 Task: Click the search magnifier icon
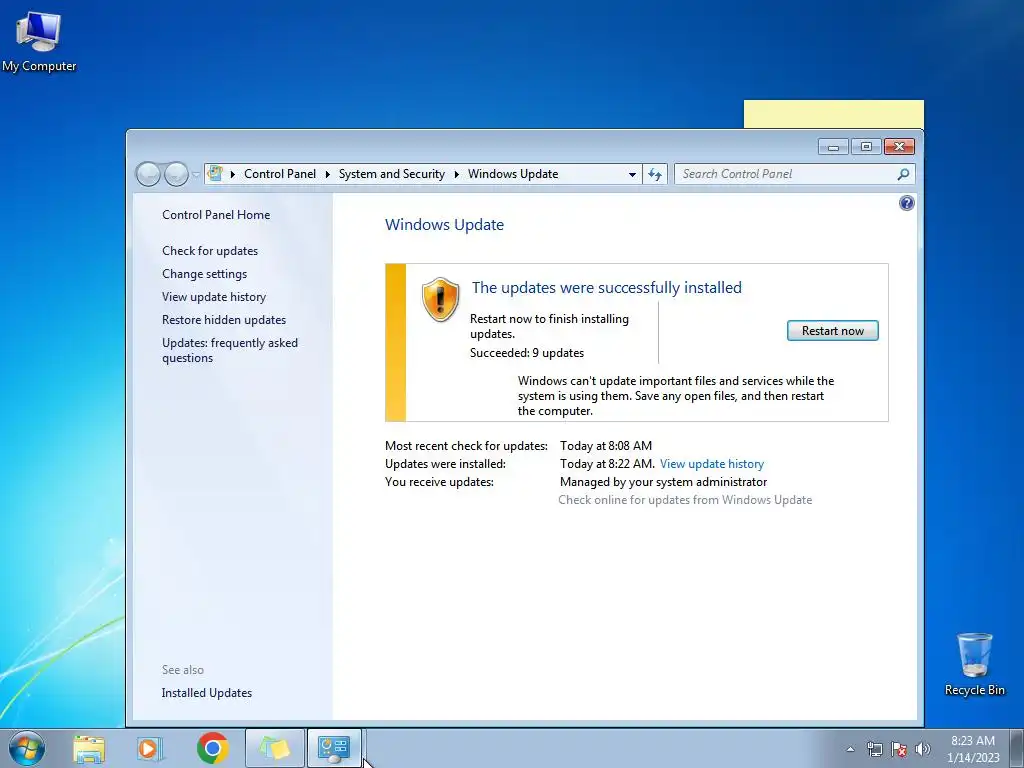(x=903, y=174)
